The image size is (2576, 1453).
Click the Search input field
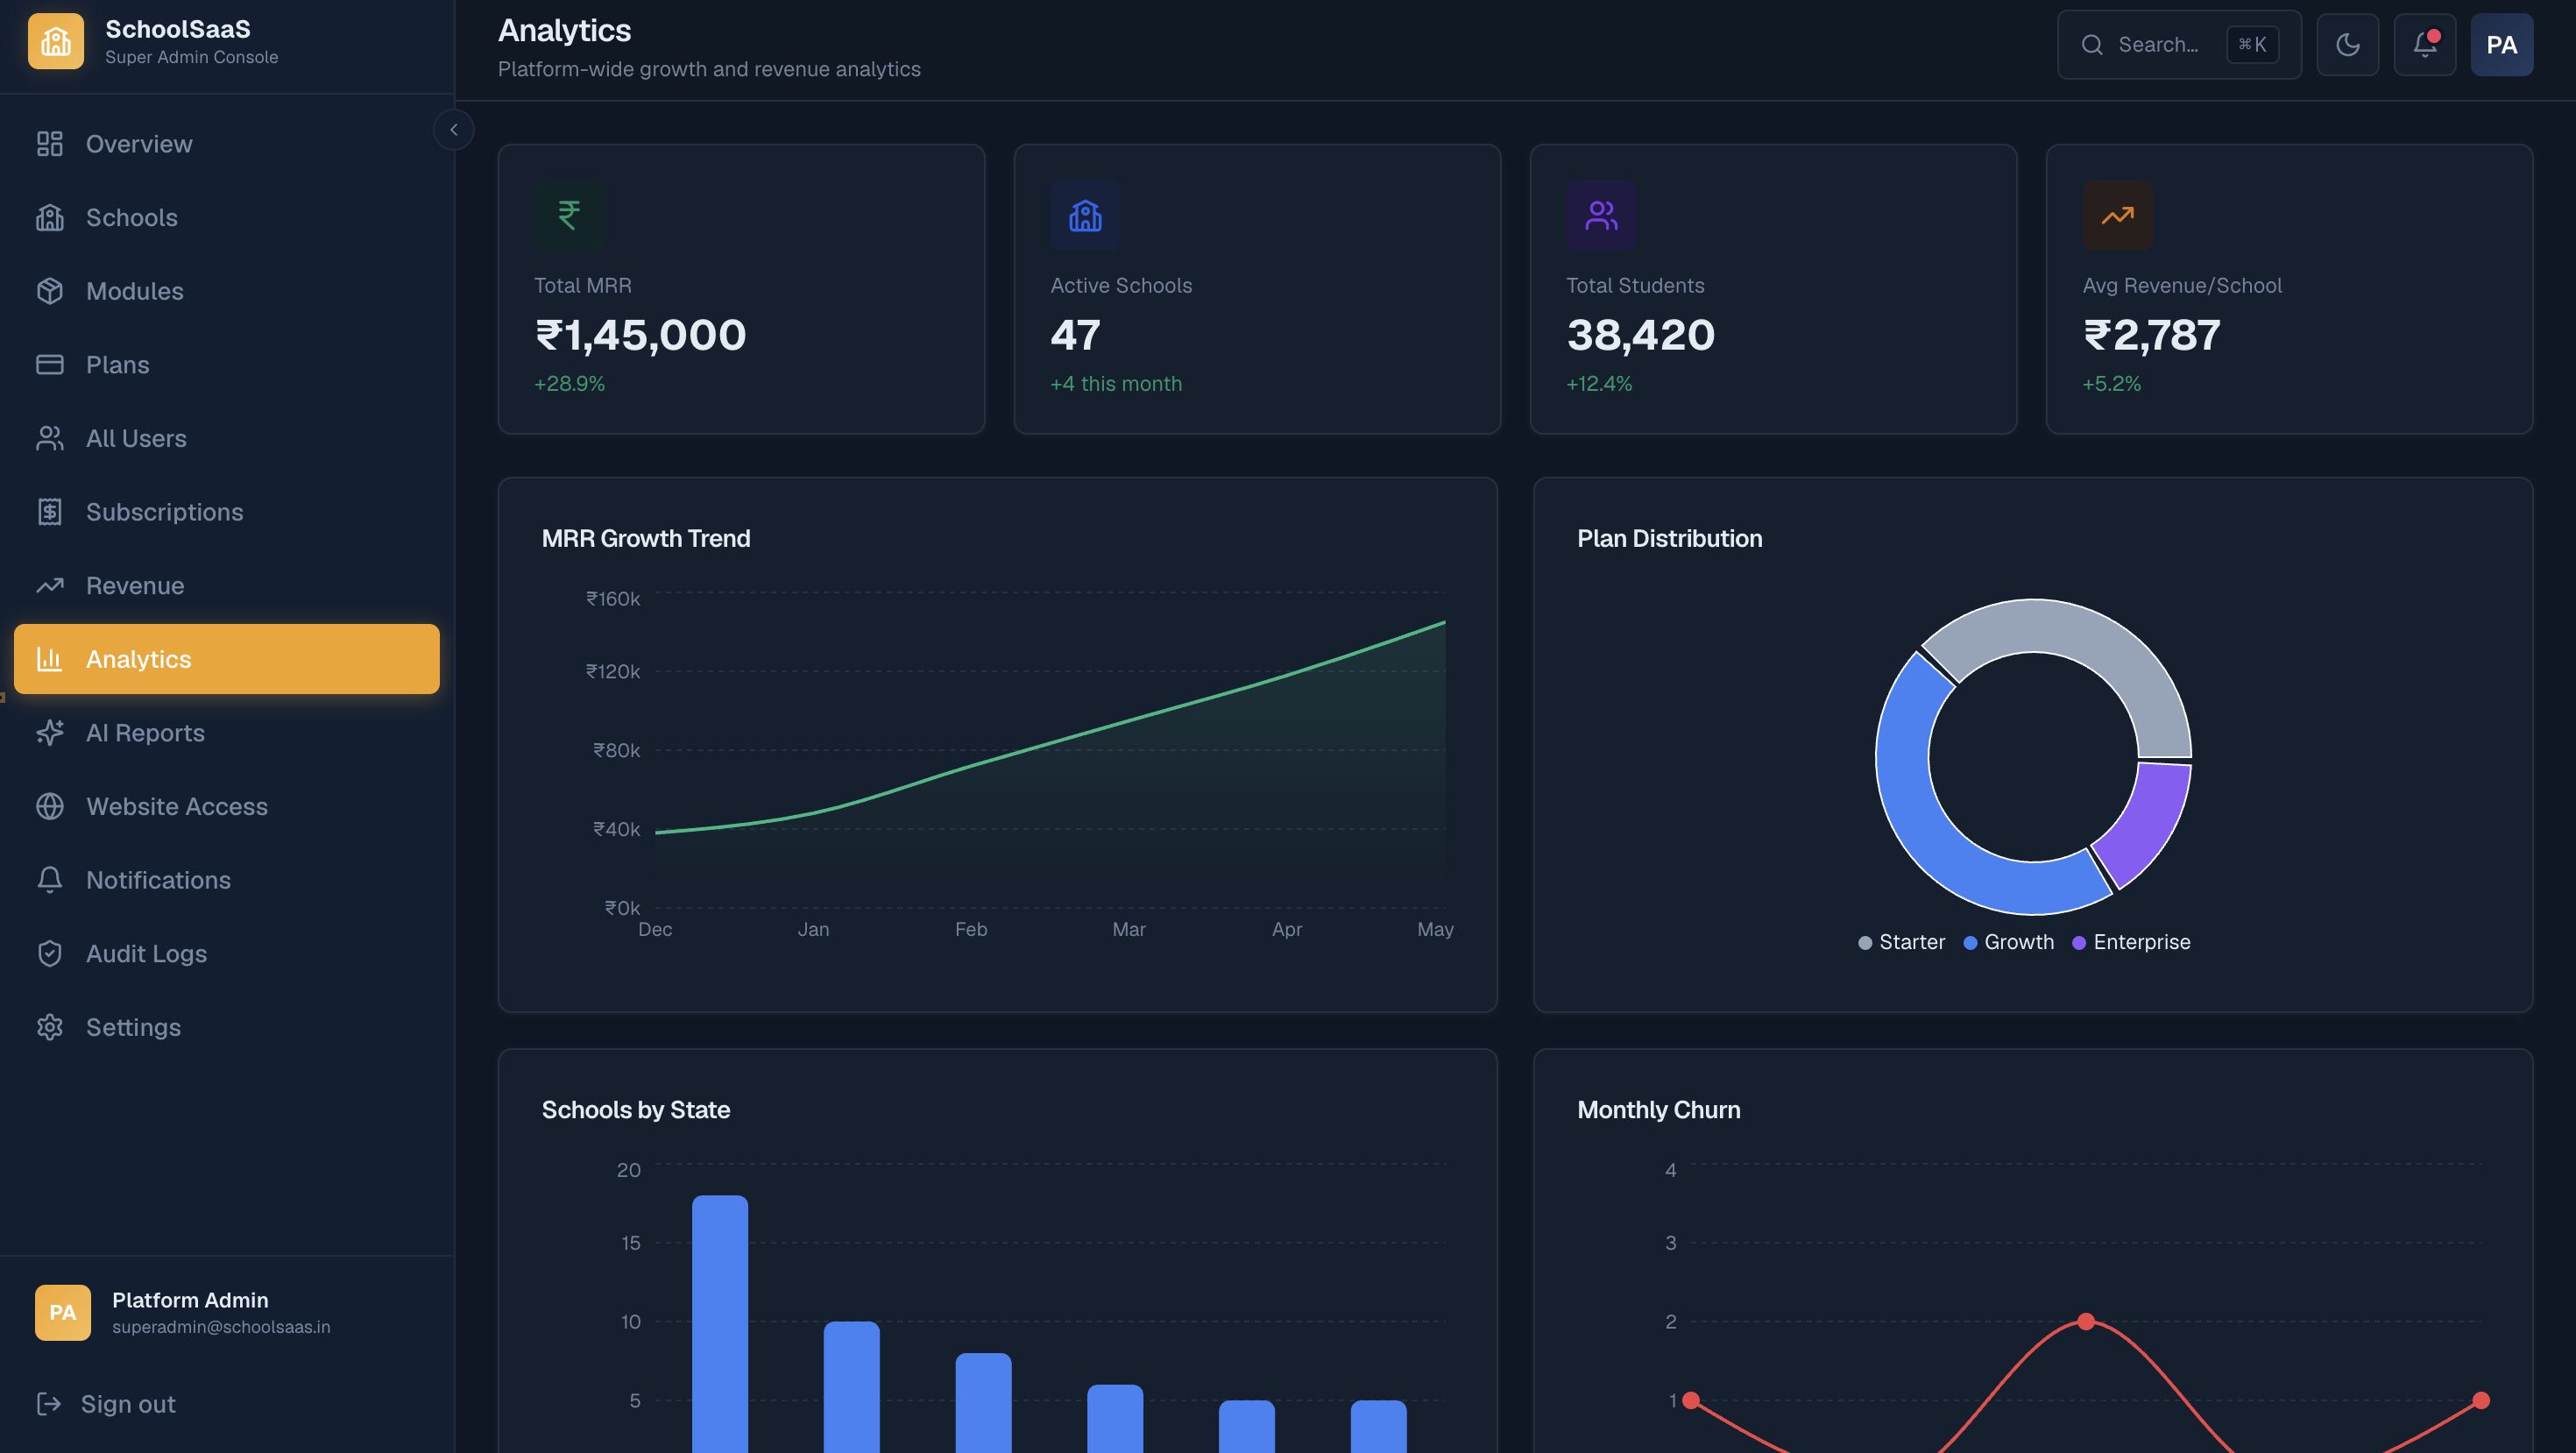pyautogui.click(x=2179, y=45)
